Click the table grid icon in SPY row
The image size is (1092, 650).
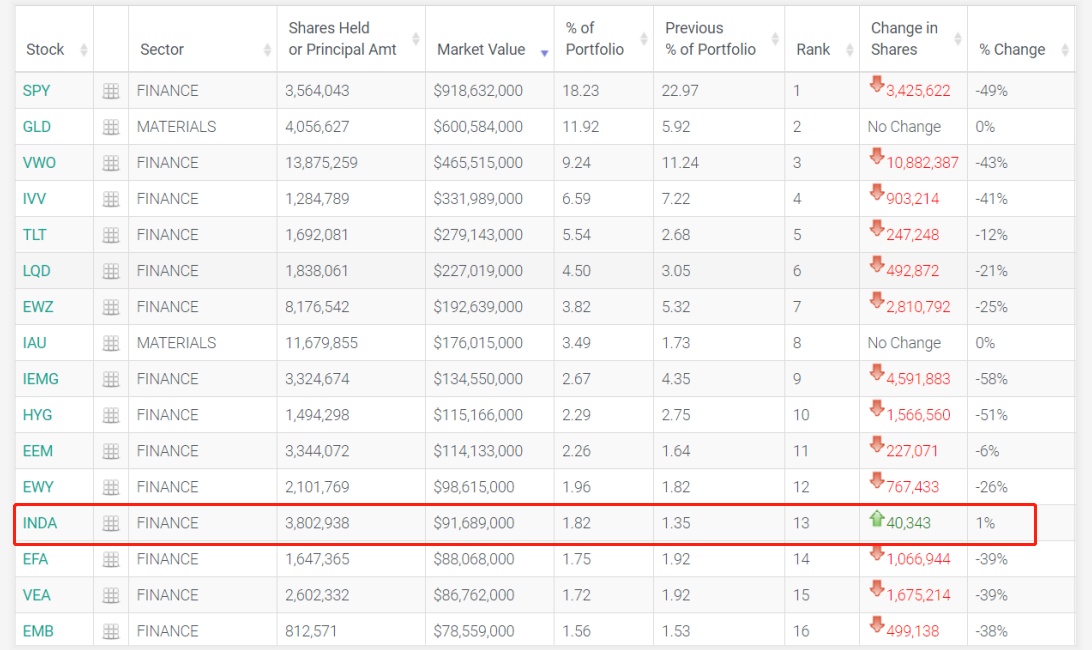[x=111, y=91]
